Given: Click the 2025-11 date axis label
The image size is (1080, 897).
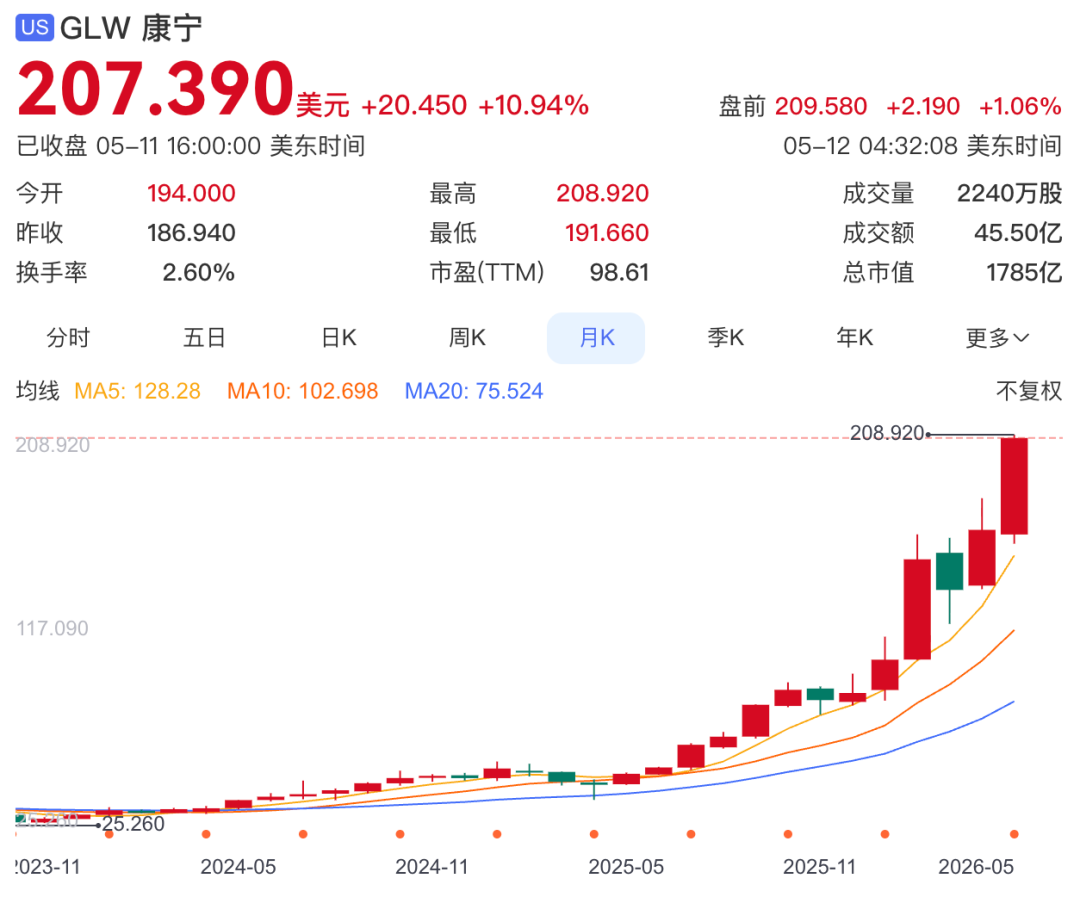Looking at the screenshot, I should coord(820,867).
